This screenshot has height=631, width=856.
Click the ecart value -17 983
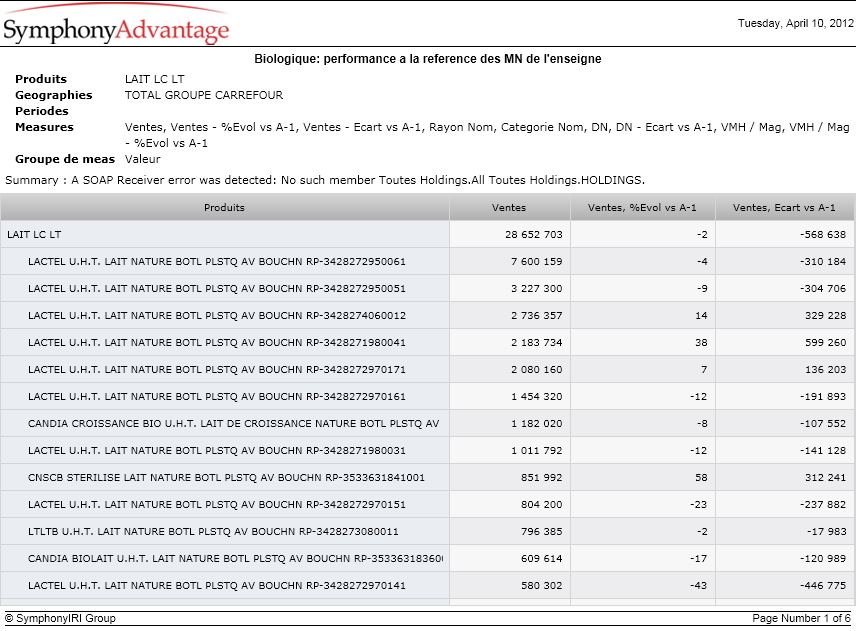coord(827,532)
